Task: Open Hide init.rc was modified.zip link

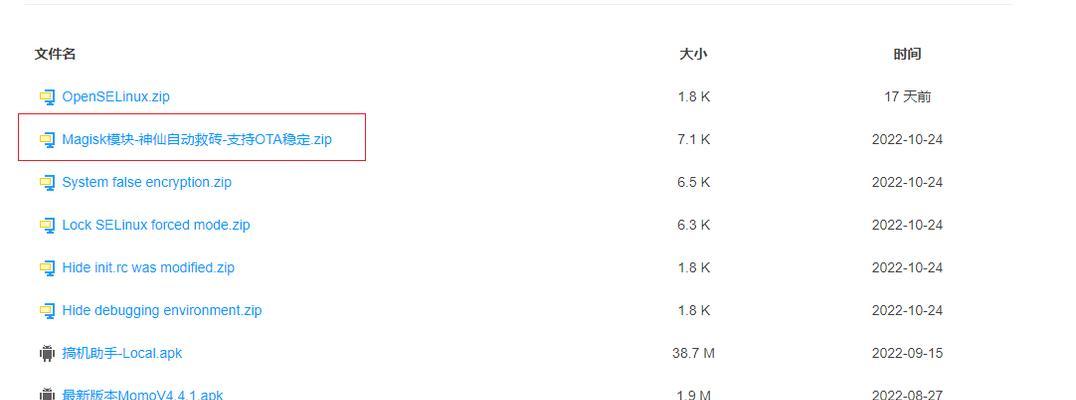Action: pos(148,268)
